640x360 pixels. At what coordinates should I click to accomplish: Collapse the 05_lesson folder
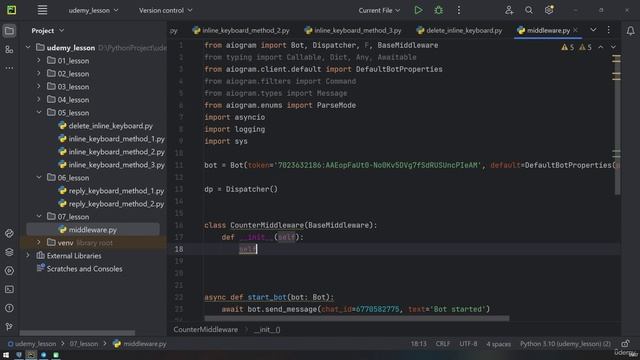pyautogui.click(x=39, y=113)
